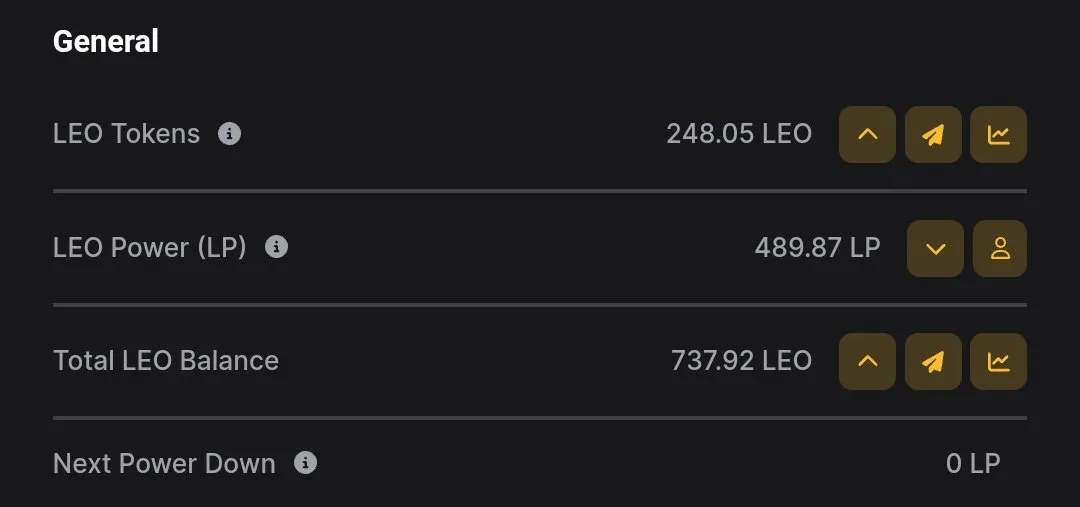Viewport: 1080px width, 507px height.
Task: Click the info icon next to LEO Tokens
Action: (x=229, y=134)
